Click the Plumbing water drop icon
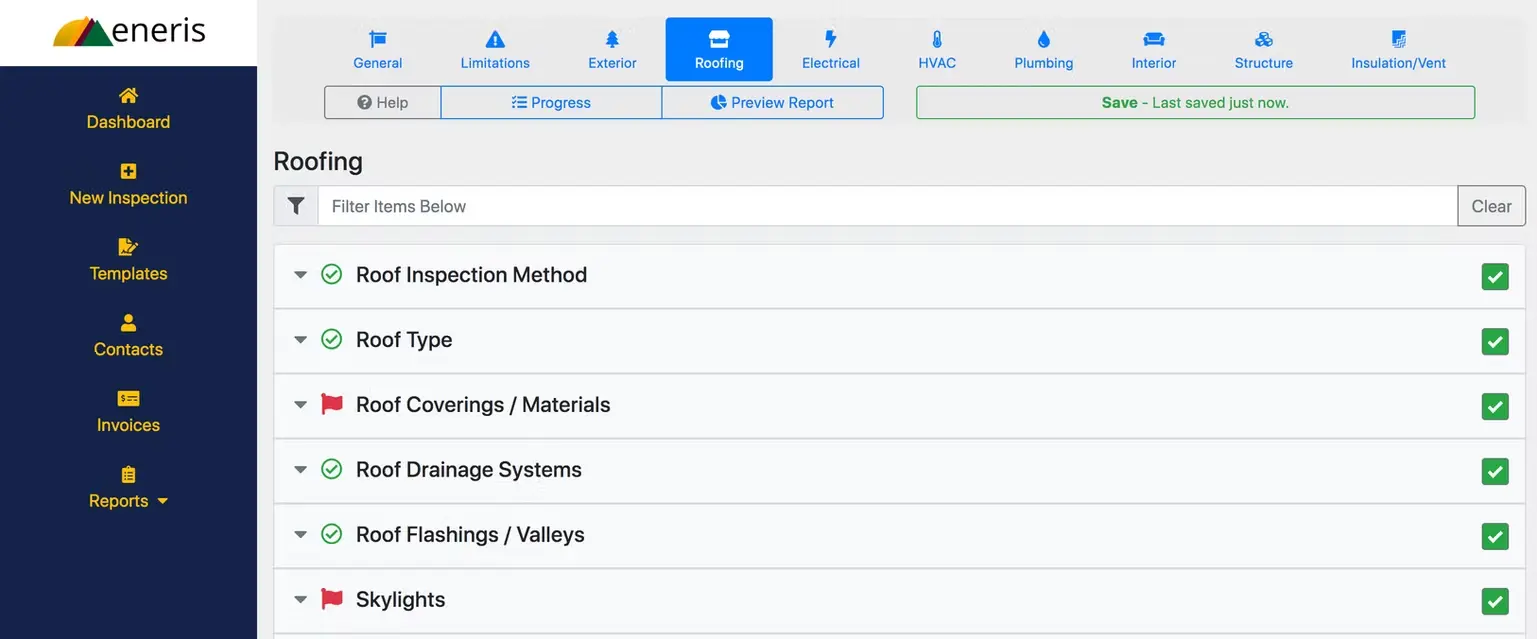 [x=1044, y=39]
